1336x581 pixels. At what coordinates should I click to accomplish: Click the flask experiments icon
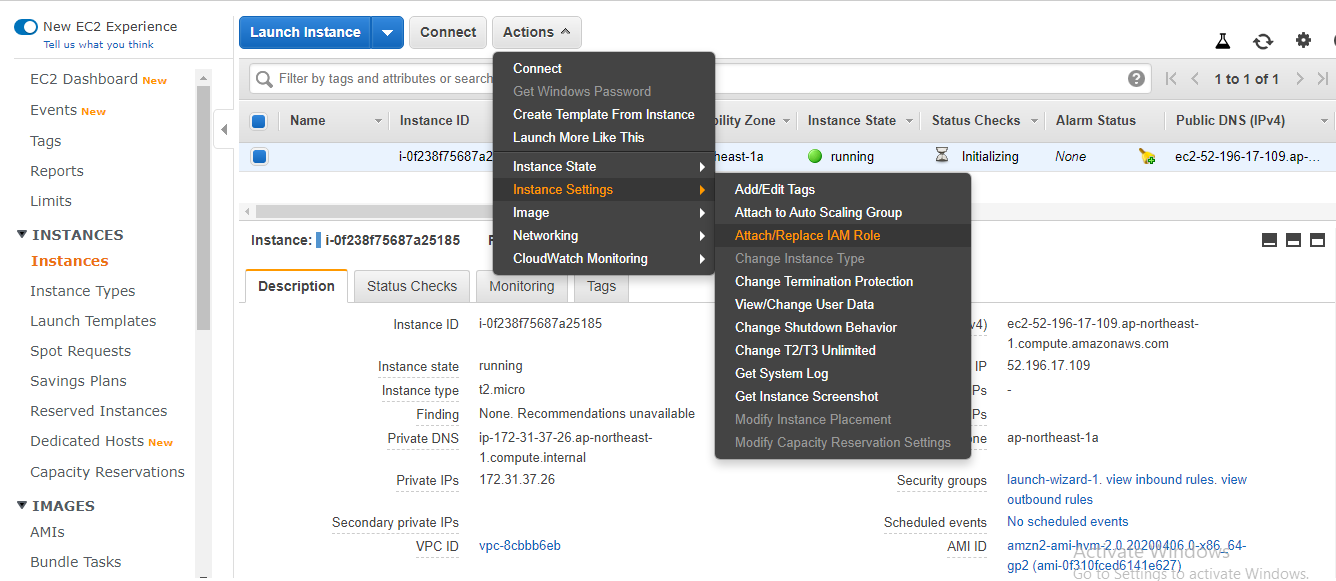(x=1222, y=41)
